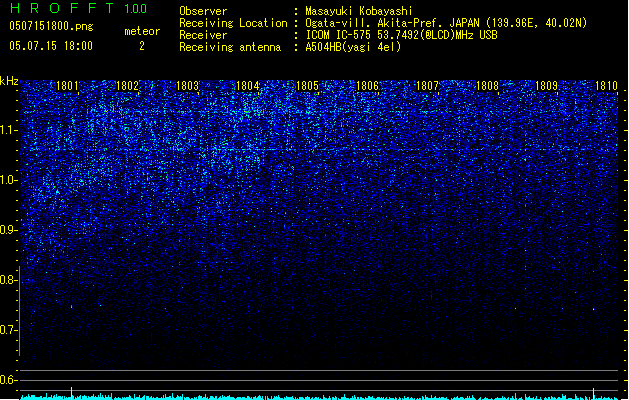629x400 pixels.
Task: Click the HROFFT program title
Action: pos(63,8)
